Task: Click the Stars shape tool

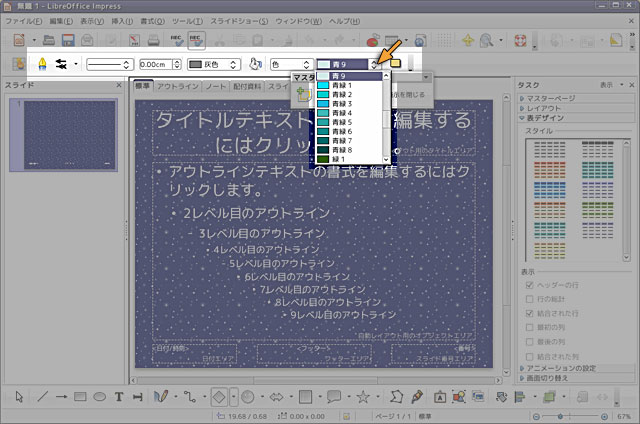Action: [x=365, y=396]
